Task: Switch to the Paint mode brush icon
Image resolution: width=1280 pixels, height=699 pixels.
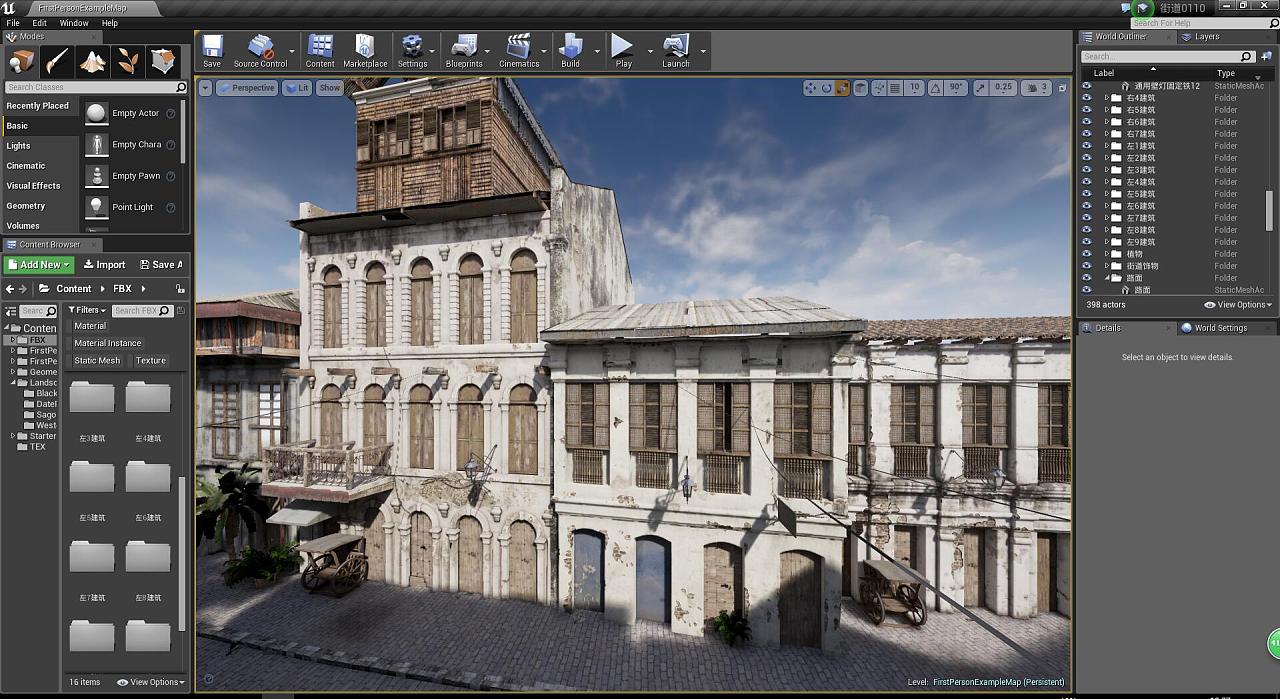Action: coord(57,62)
